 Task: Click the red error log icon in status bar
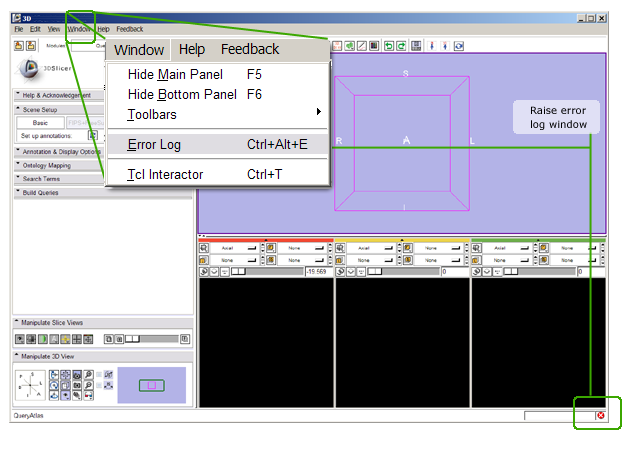pyautogui.click(x=601, y=415)
